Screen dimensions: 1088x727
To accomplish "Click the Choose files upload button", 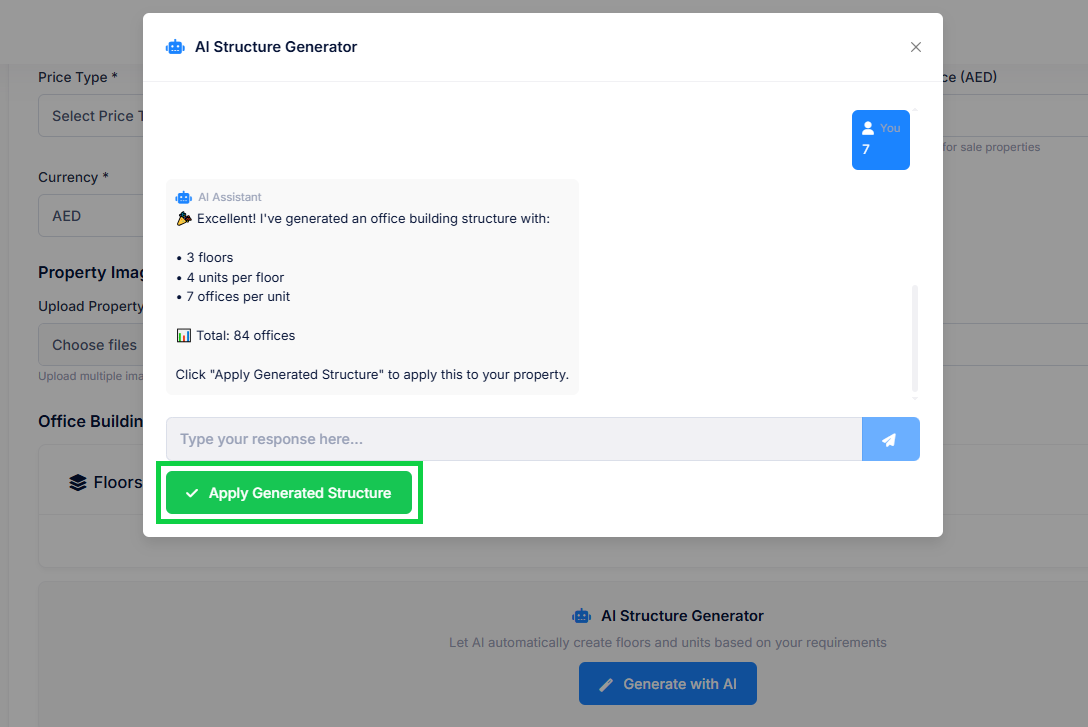I will [92, 345].
